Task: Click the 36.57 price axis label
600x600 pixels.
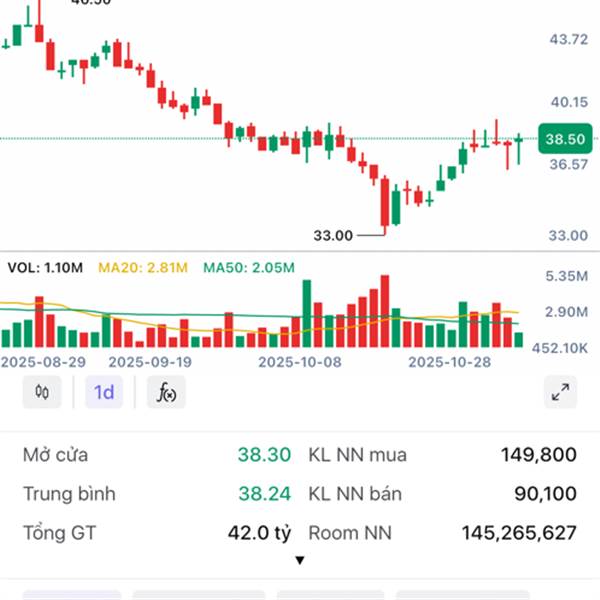Action: pos(569,165)
